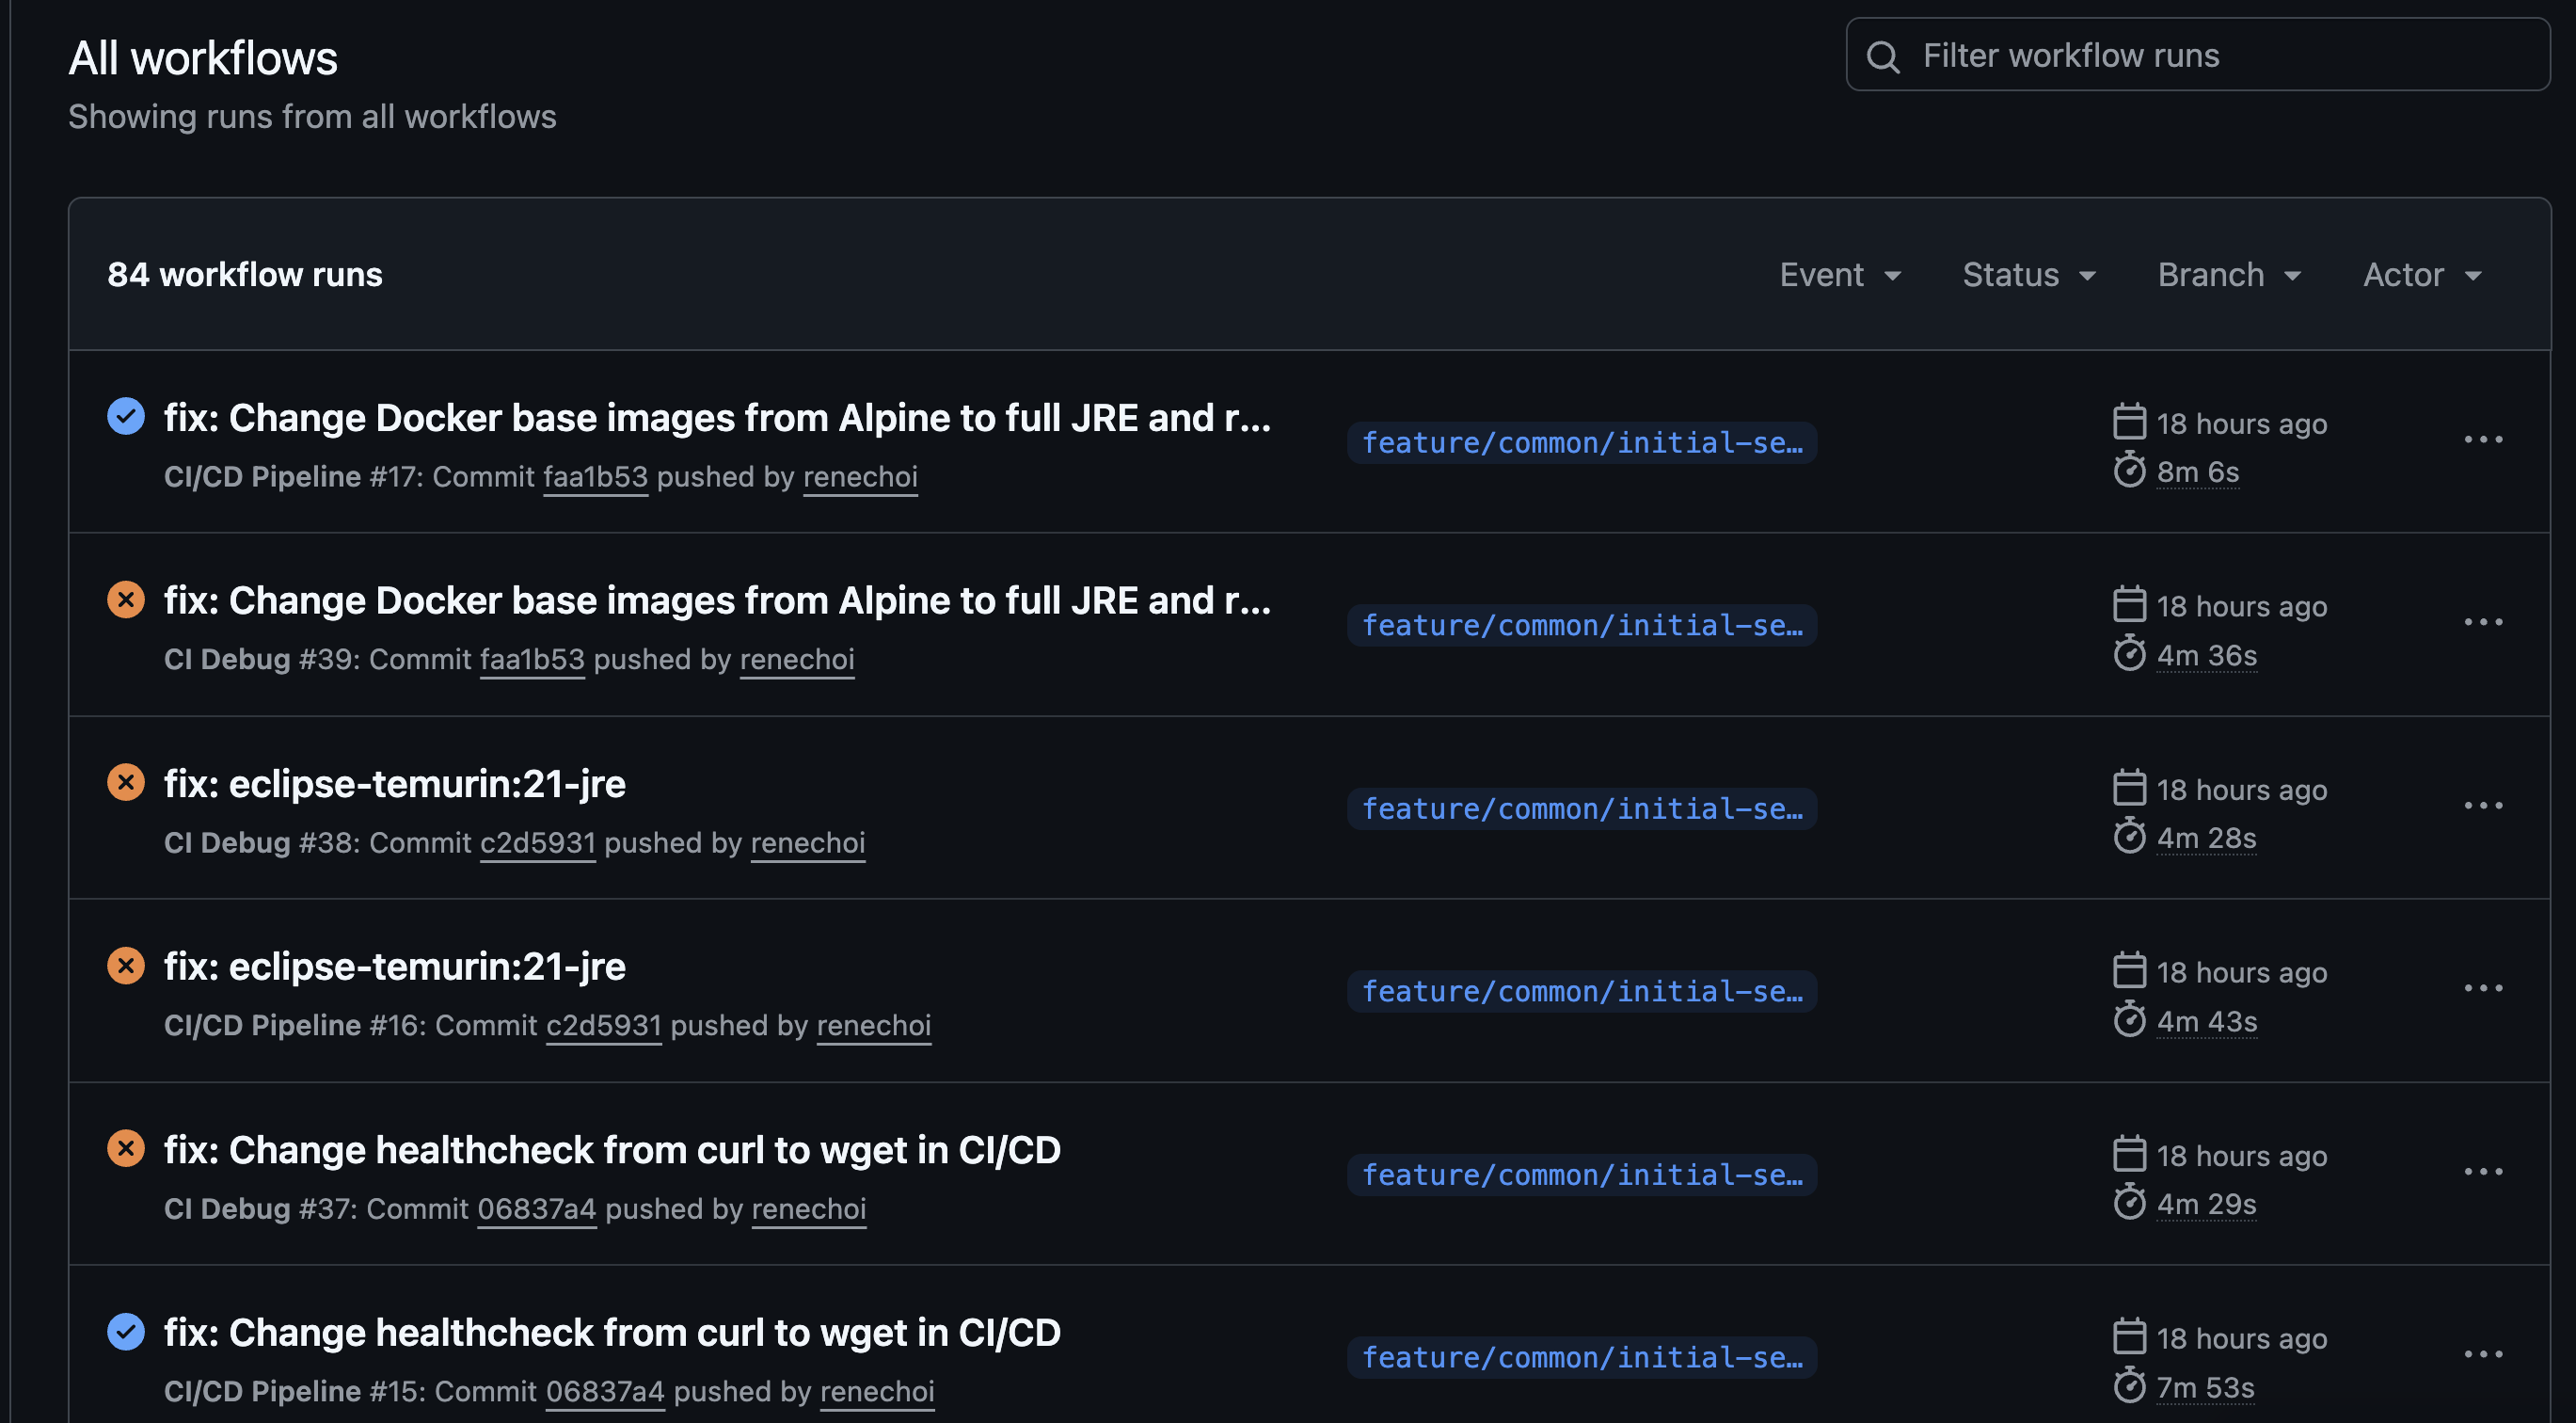
Task: Click branch label on CI Debug #39 row
Action: click(1582, 626)
